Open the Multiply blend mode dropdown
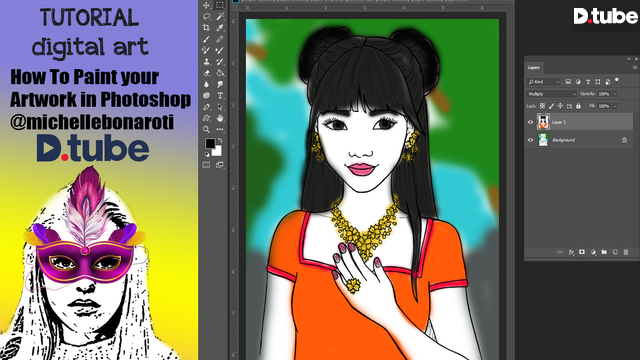The height and width of the screenshot is (360, 640). point(551,94)
